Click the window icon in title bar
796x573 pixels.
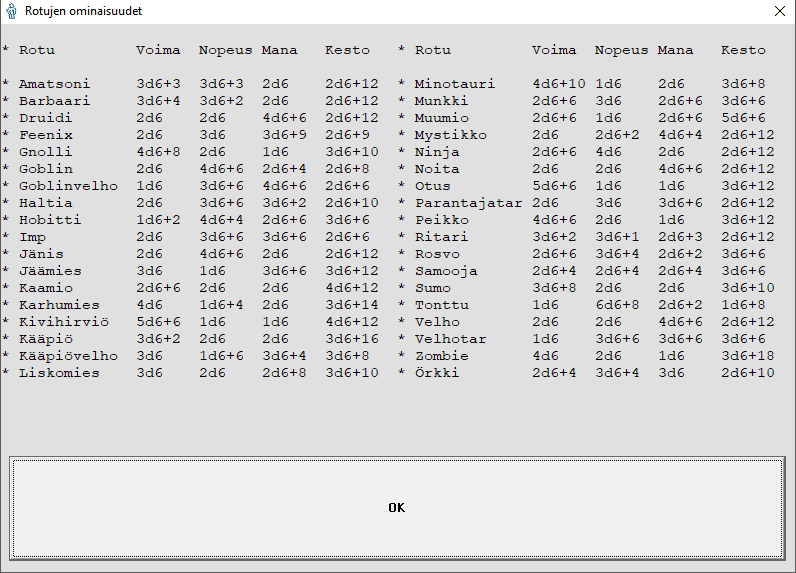[11, 11]
